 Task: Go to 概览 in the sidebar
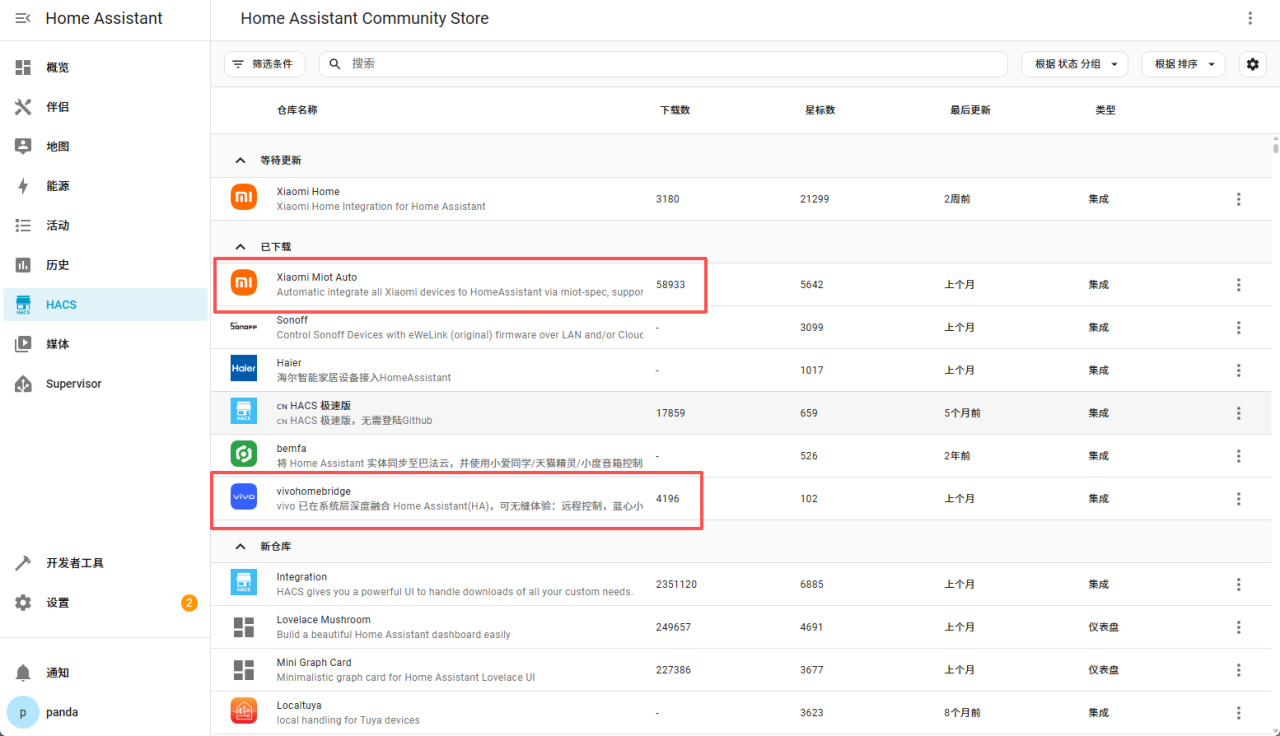click(105, 67)
